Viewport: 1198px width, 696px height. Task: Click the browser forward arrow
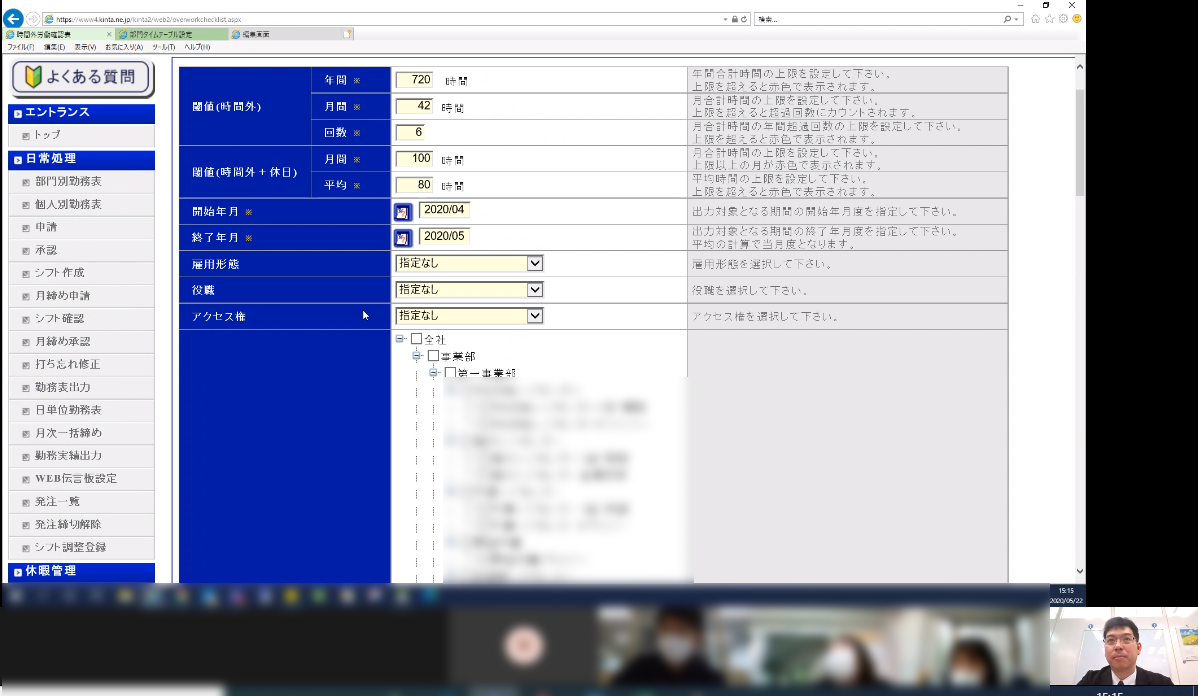[x=33, y=18]
